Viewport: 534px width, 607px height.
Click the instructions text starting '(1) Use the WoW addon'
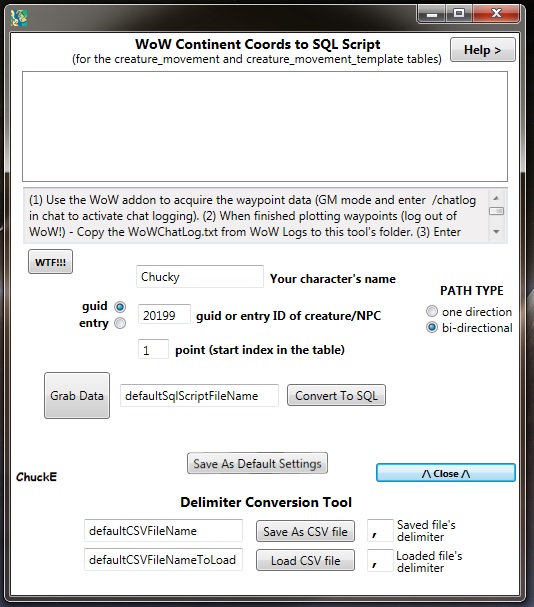pyautogui.click(x=252, y=216)
